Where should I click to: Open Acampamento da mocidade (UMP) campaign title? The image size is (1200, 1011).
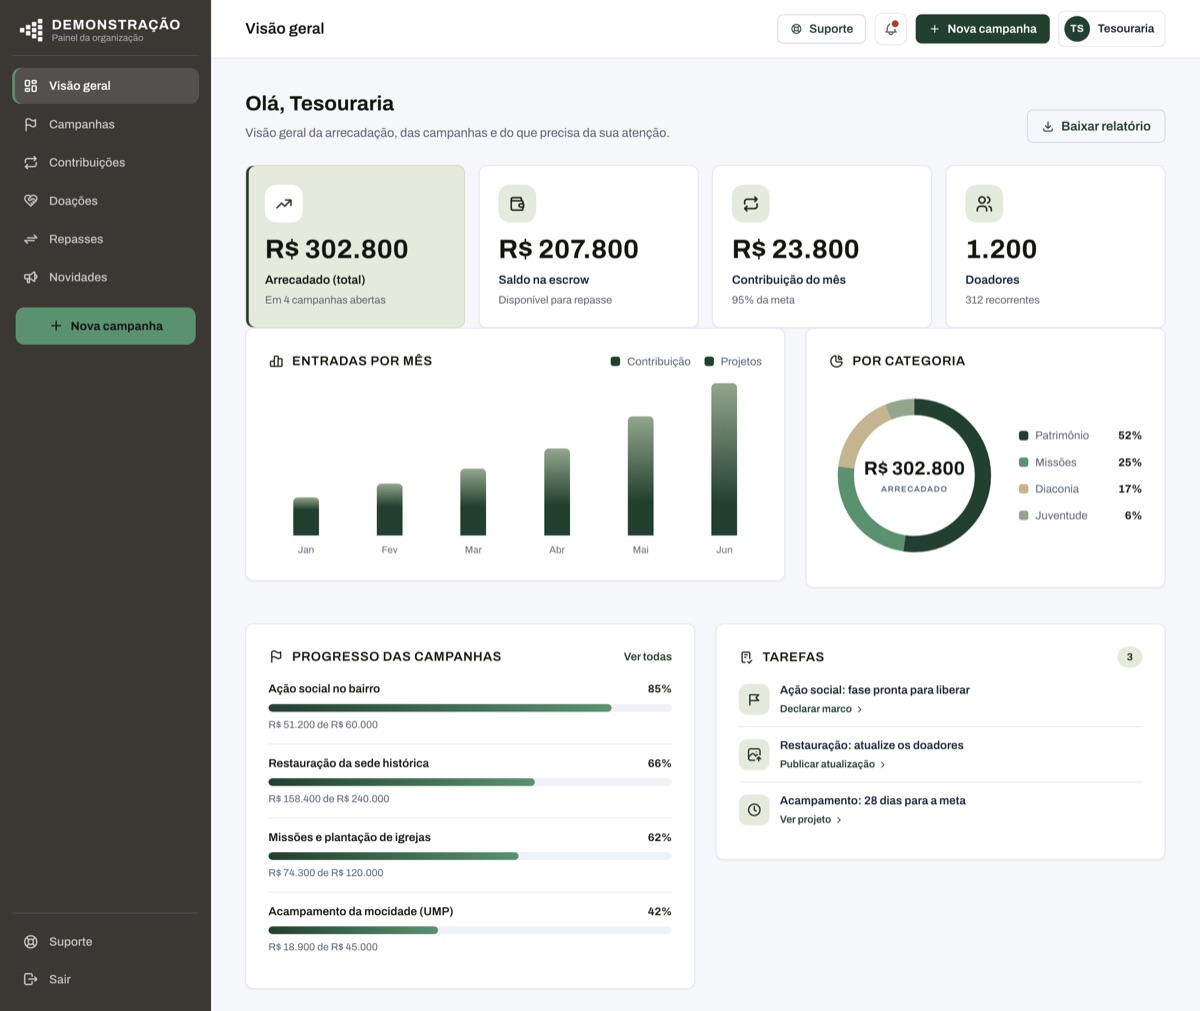click(x=361, y=912)
